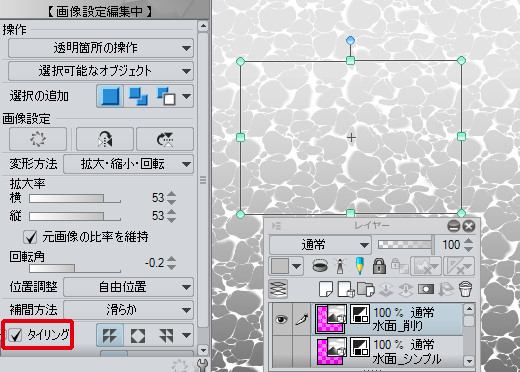This screenshot has height=372, width=520.
Task: Click the flip vertical icon
Action: click(x=165, y=139)
